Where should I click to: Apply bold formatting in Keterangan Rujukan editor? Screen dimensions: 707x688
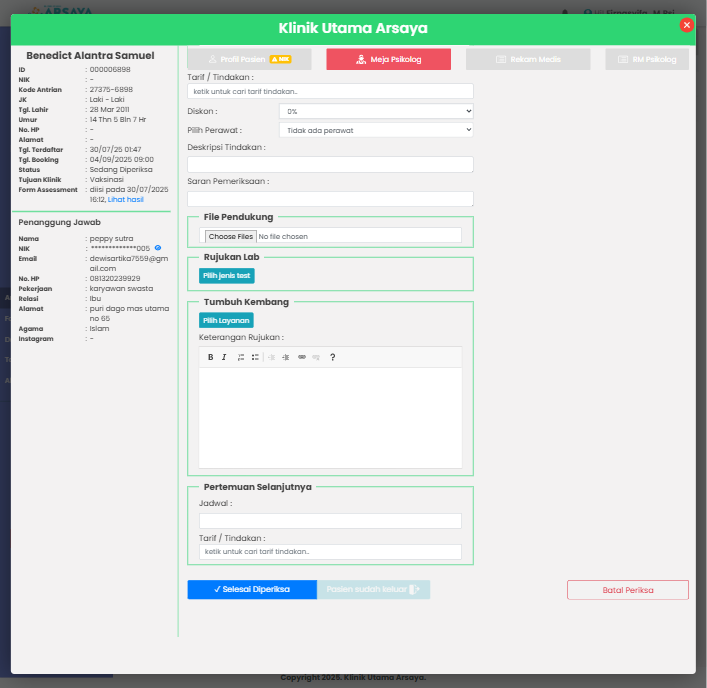pos(210,357)
